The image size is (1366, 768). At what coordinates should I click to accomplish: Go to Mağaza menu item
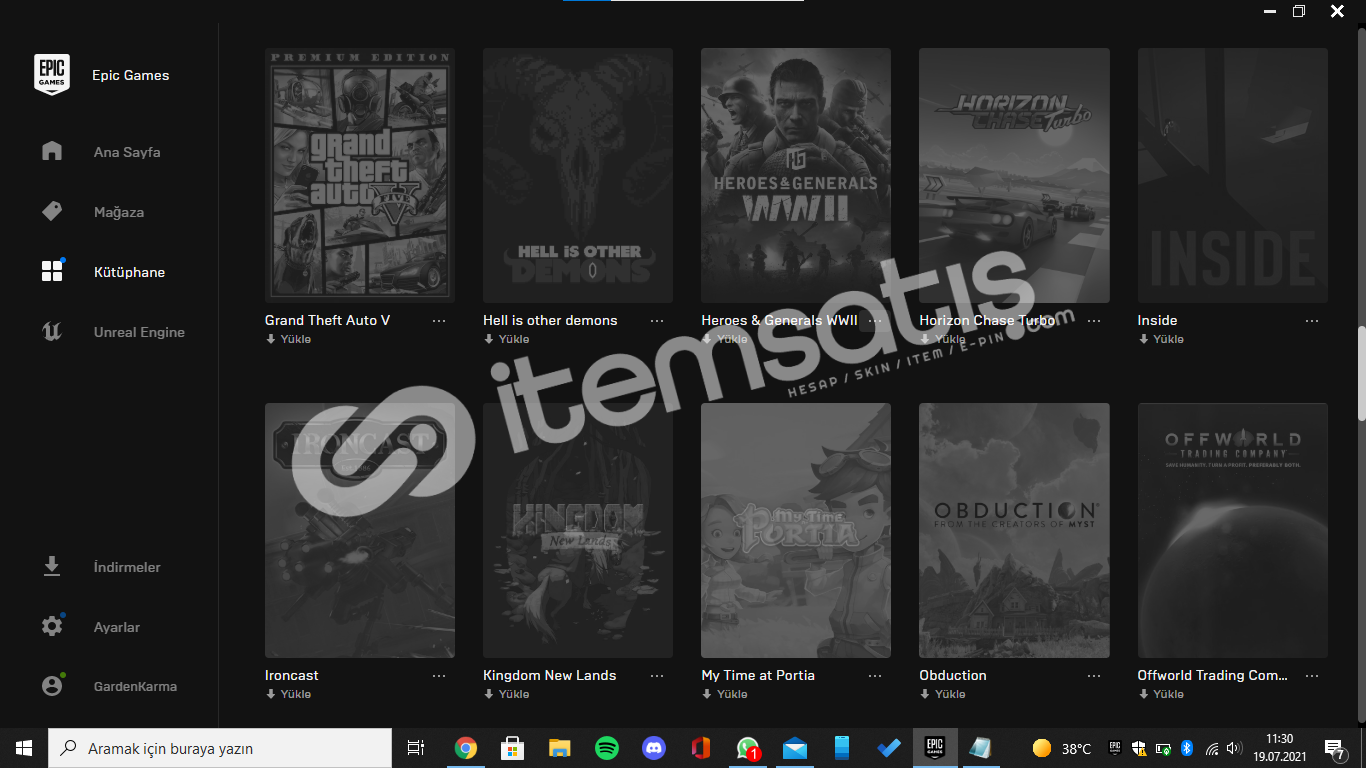coord(119,212)
